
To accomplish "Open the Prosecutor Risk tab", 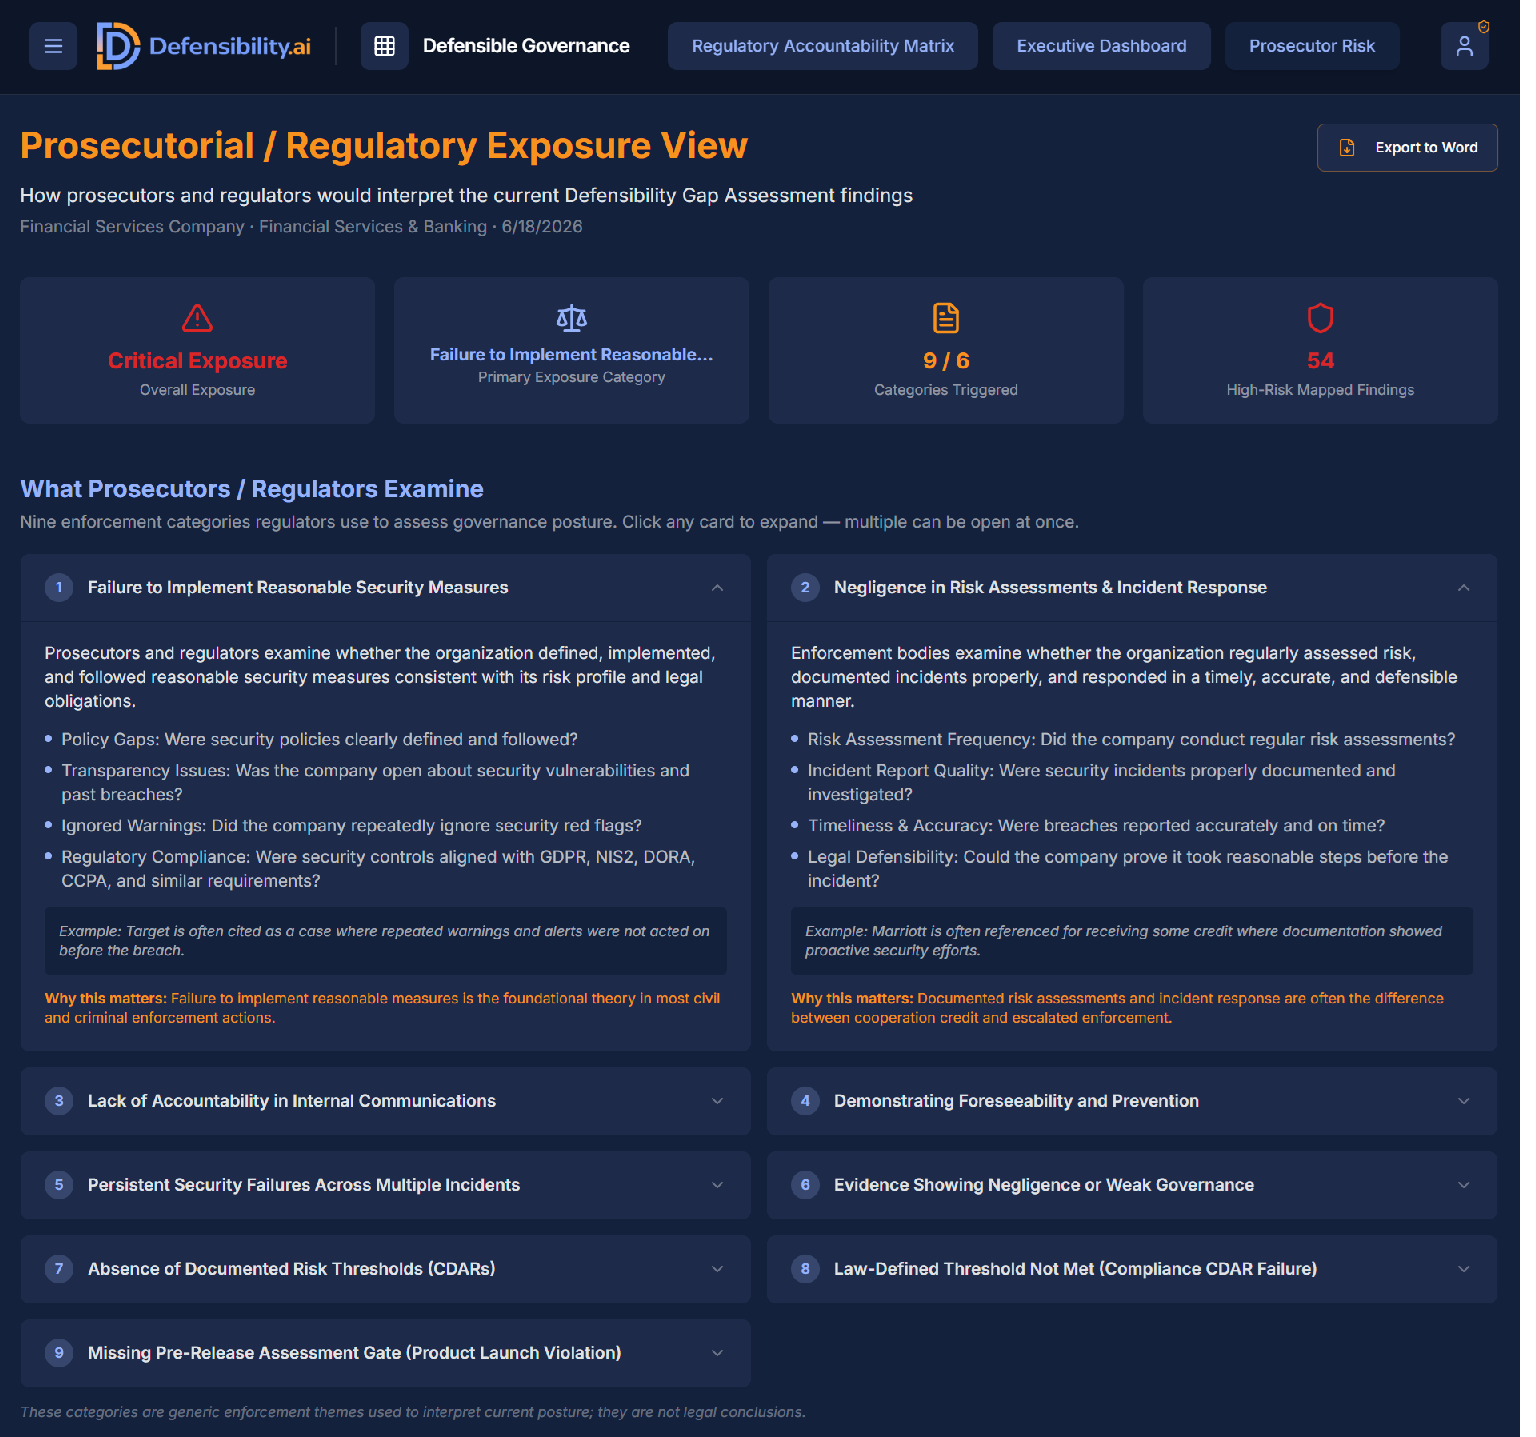I will pos(1311,46).
